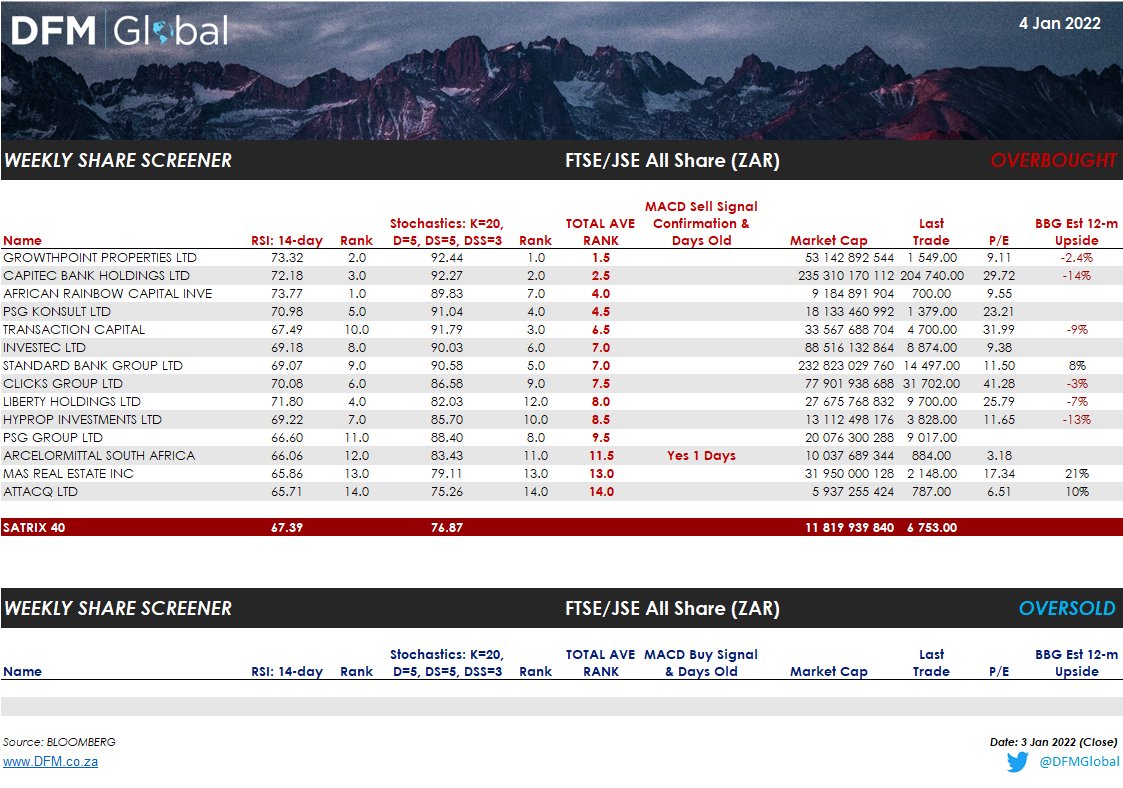Click oversold 'MACD Buy Signal' column header
1123x788 pixels.
point(700,663)
